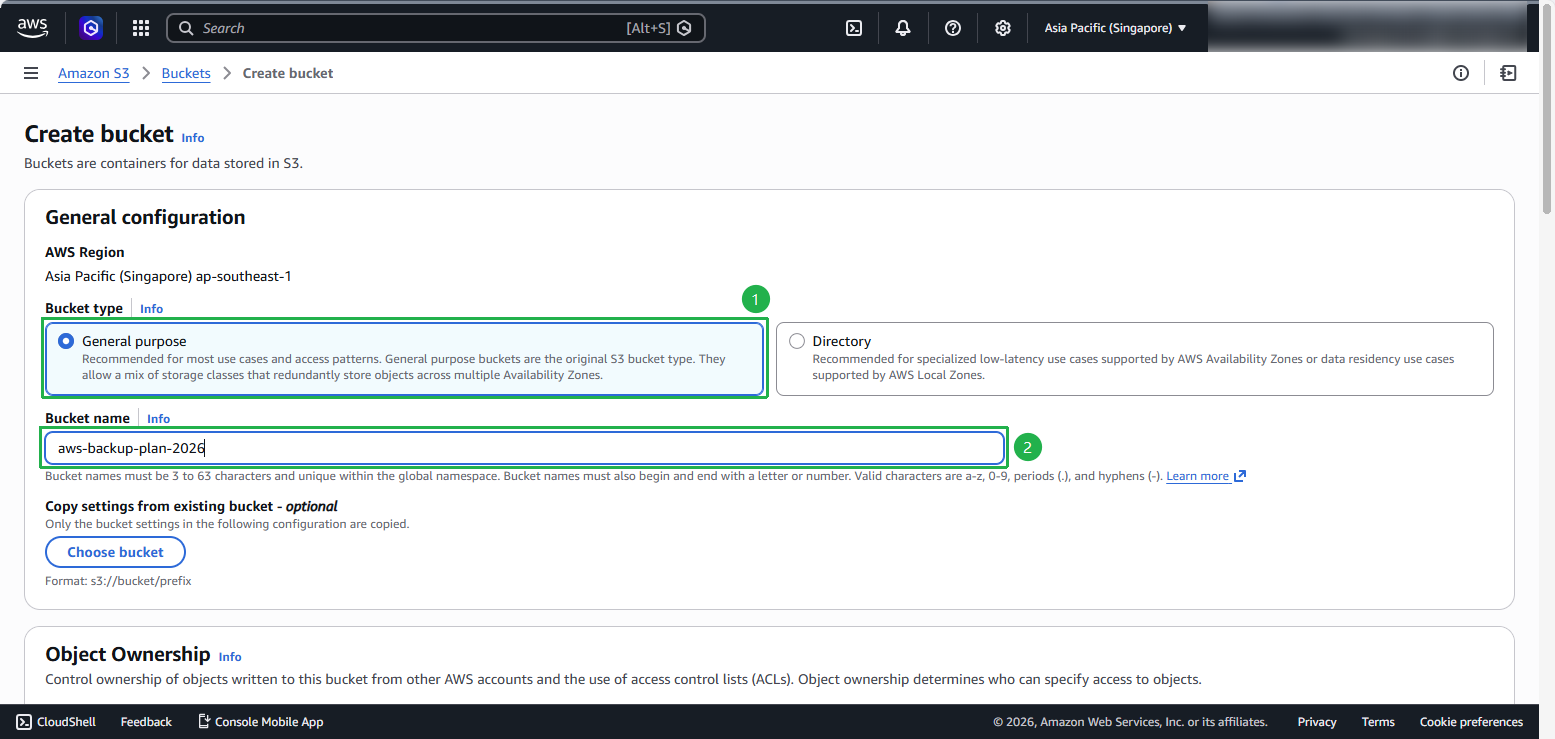This screenshot has height=739, width=1555.
Task: Click the Create bucket breadcrumb text
Action: (288, 73)
